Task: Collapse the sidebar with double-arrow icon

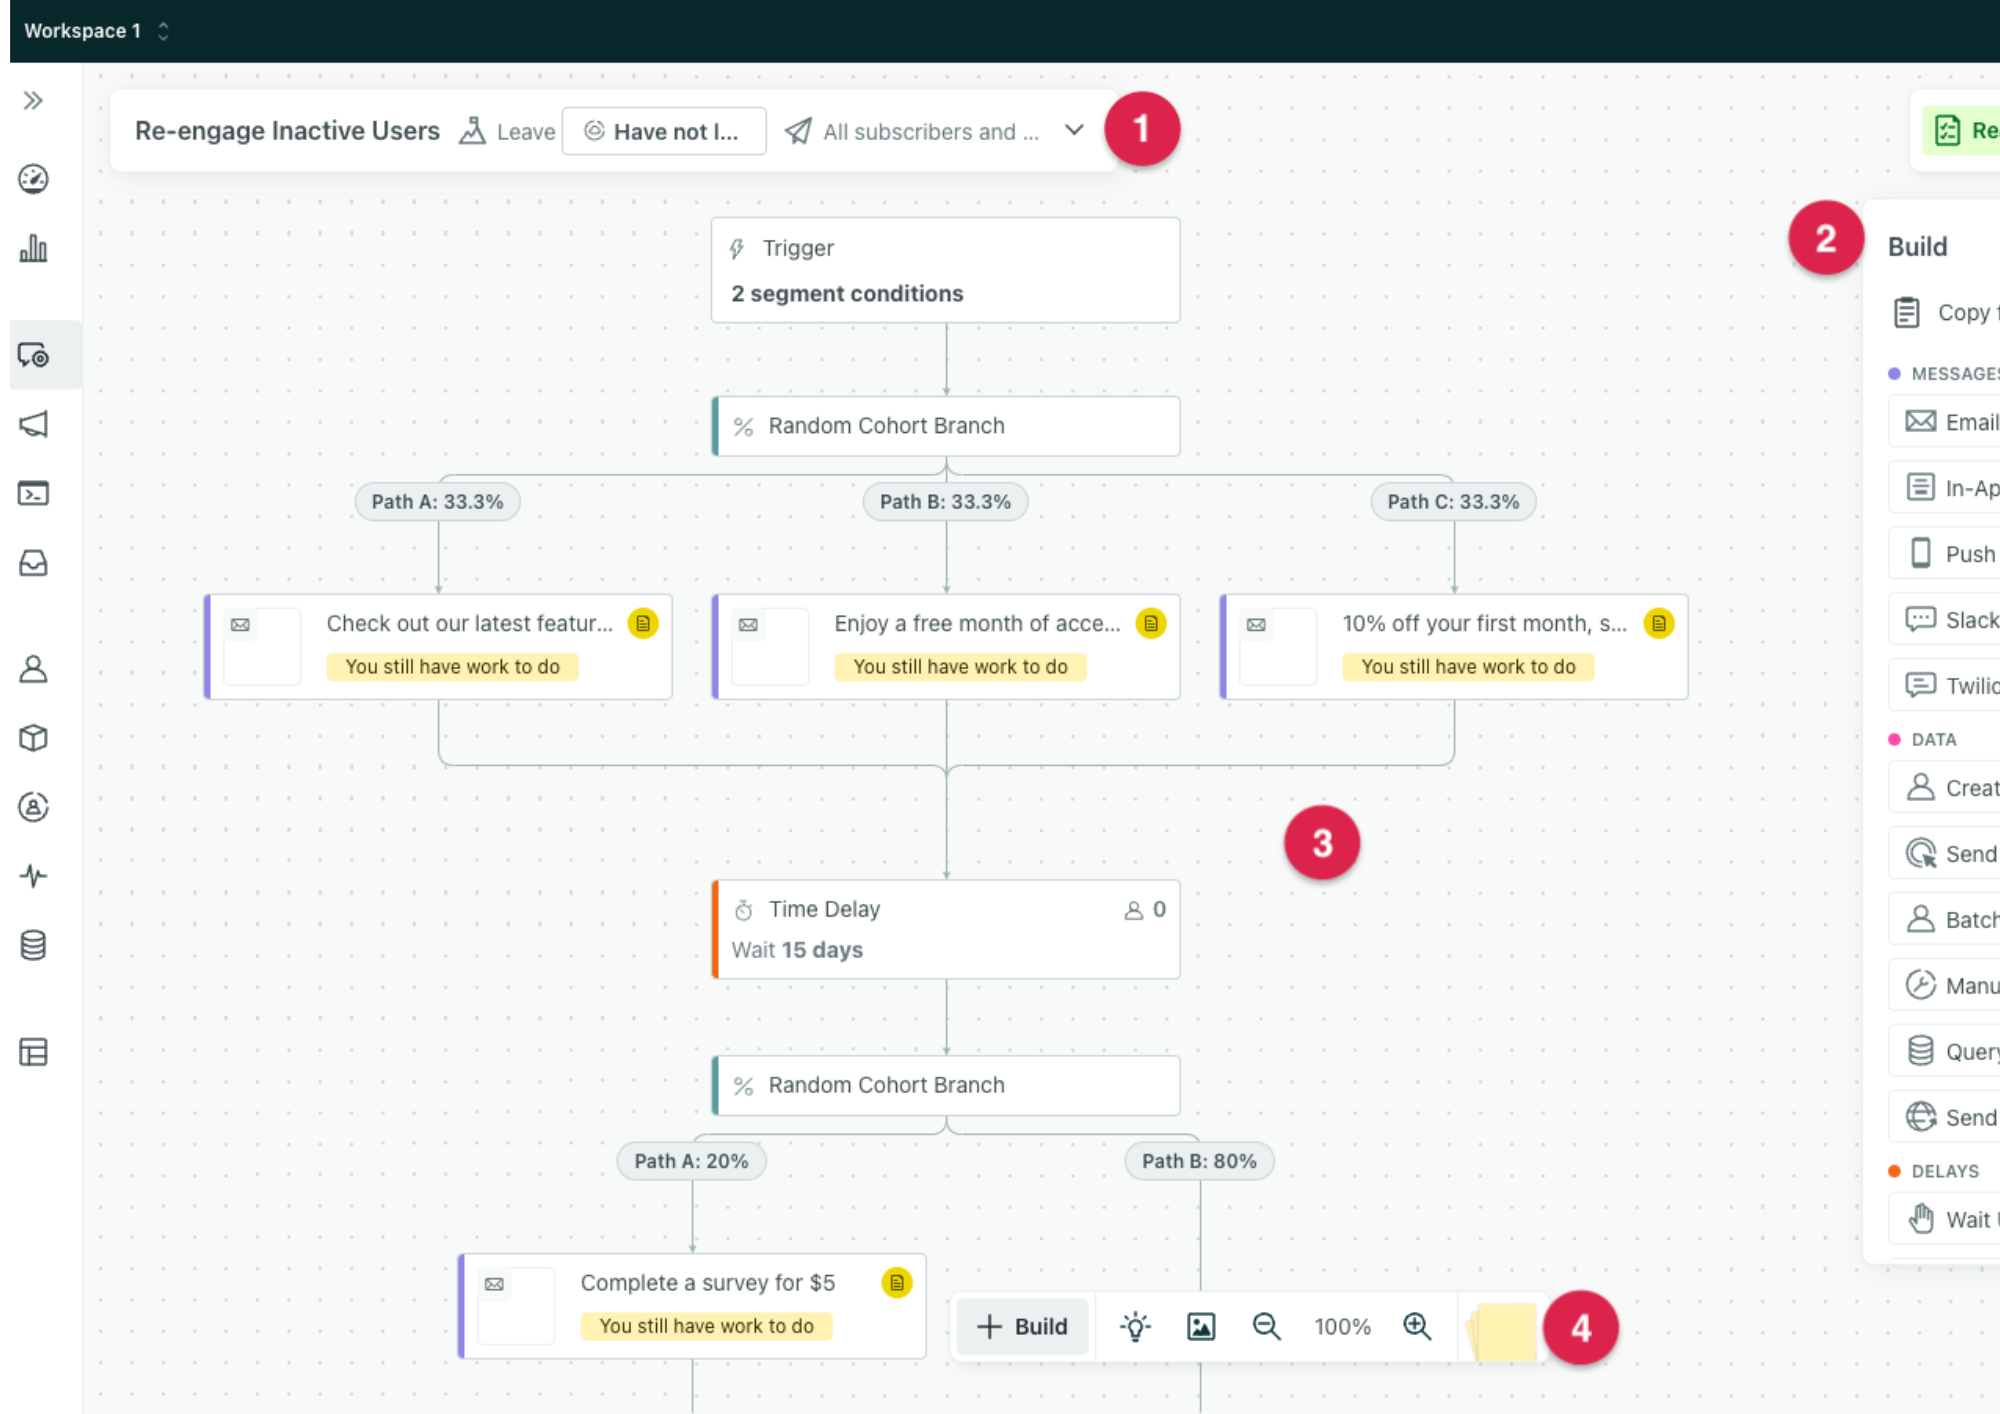Action: (33, 98)
